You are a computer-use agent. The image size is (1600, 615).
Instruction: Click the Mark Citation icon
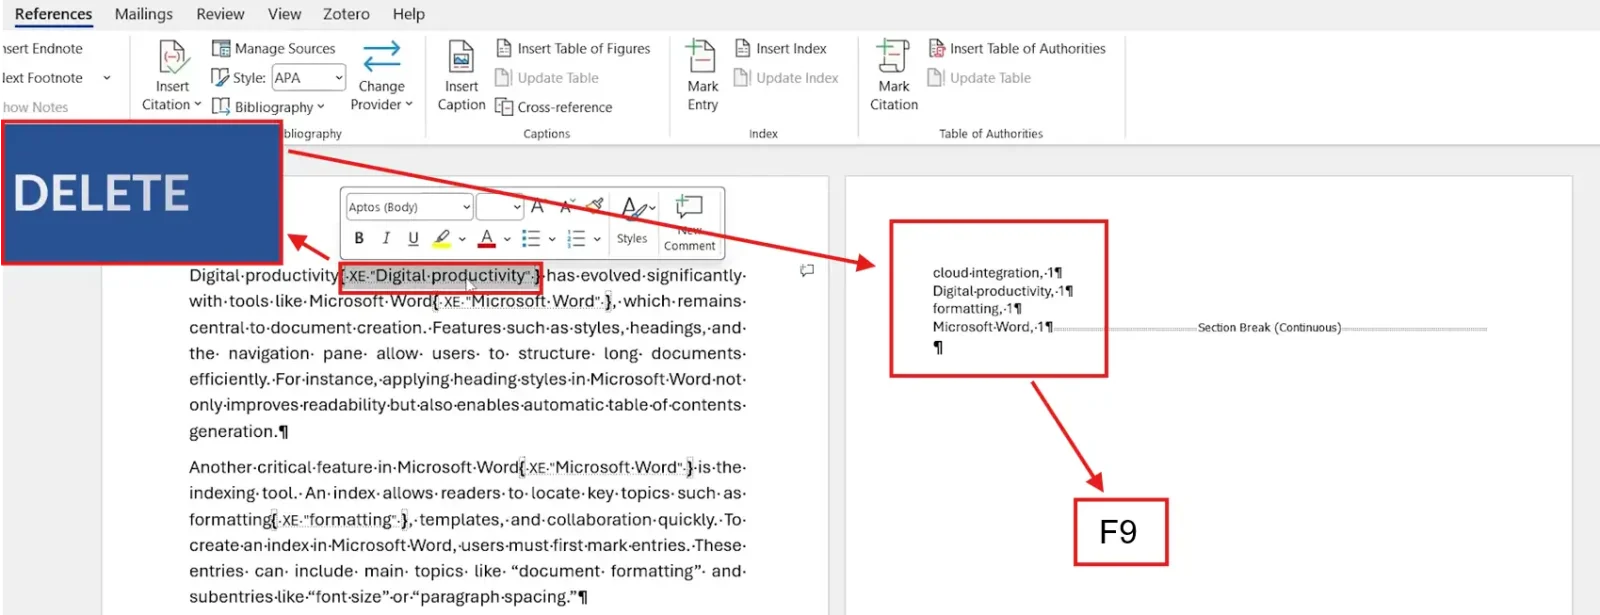click(x=892, y=58)
